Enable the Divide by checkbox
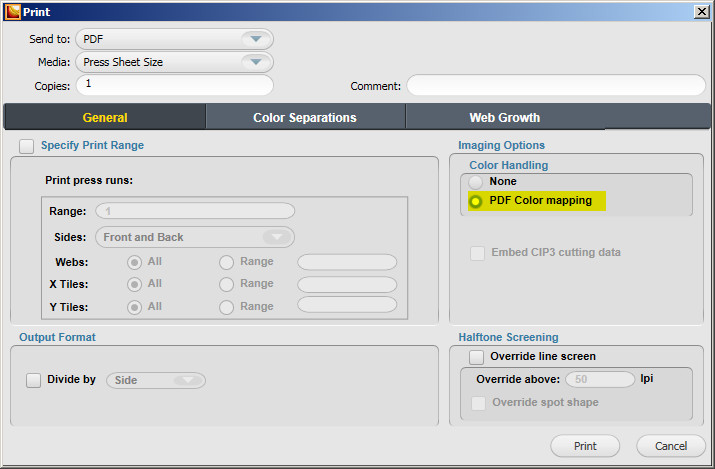715x469 pixels. tap(33, 380)
